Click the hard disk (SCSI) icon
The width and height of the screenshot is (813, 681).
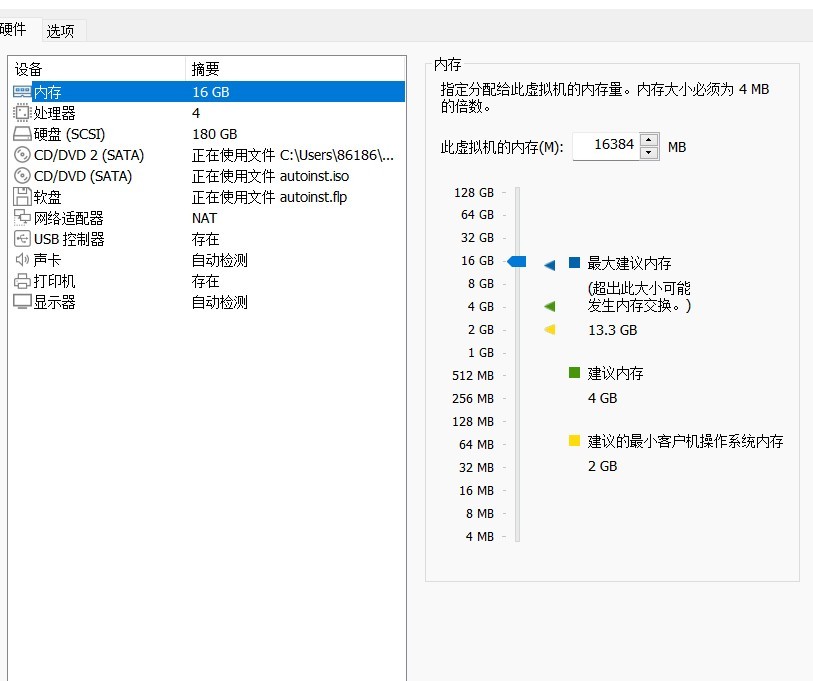(x=22, y=134)
